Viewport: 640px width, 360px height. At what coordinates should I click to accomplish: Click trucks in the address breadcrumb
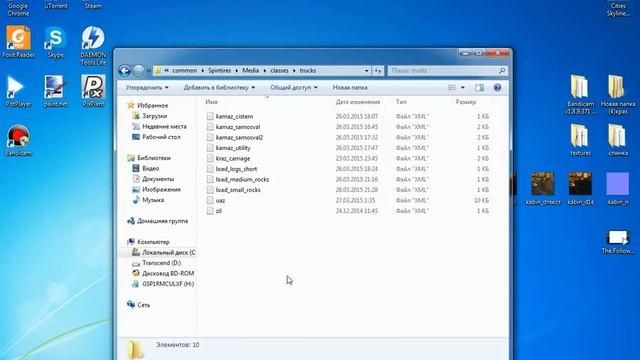coord(308,71)
